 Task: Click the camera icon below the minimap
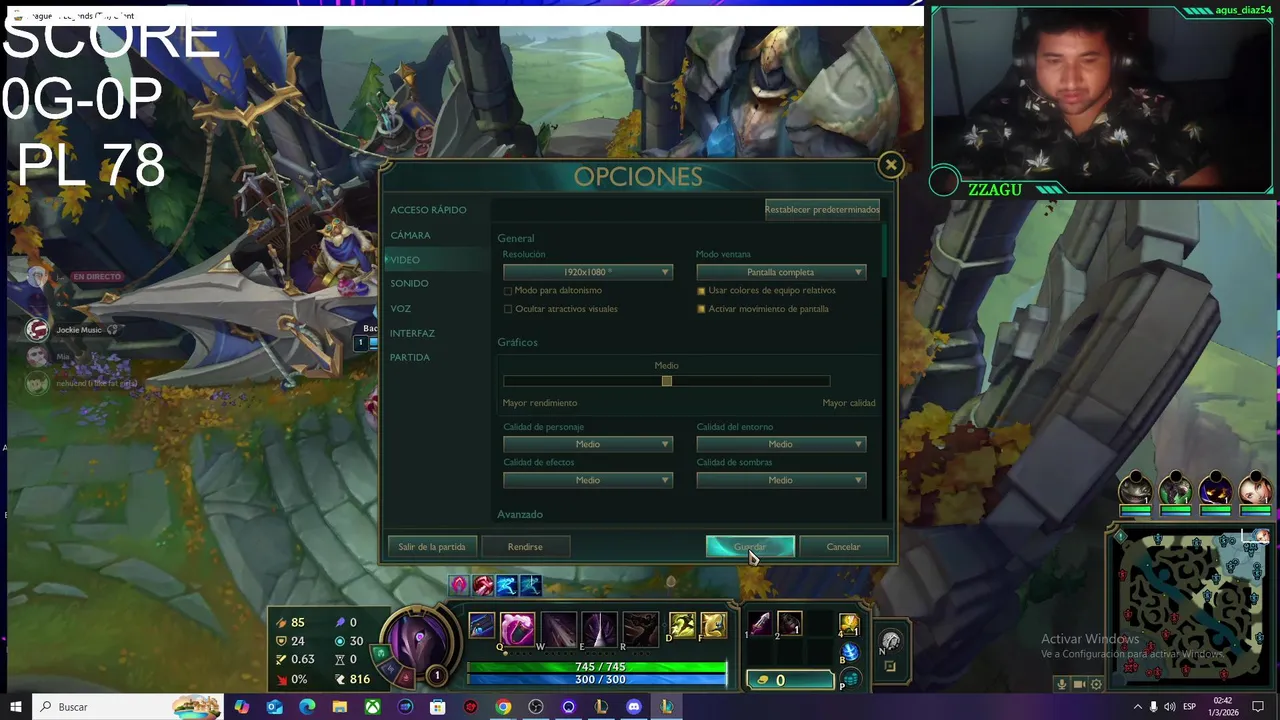(x=1079, y=685)
